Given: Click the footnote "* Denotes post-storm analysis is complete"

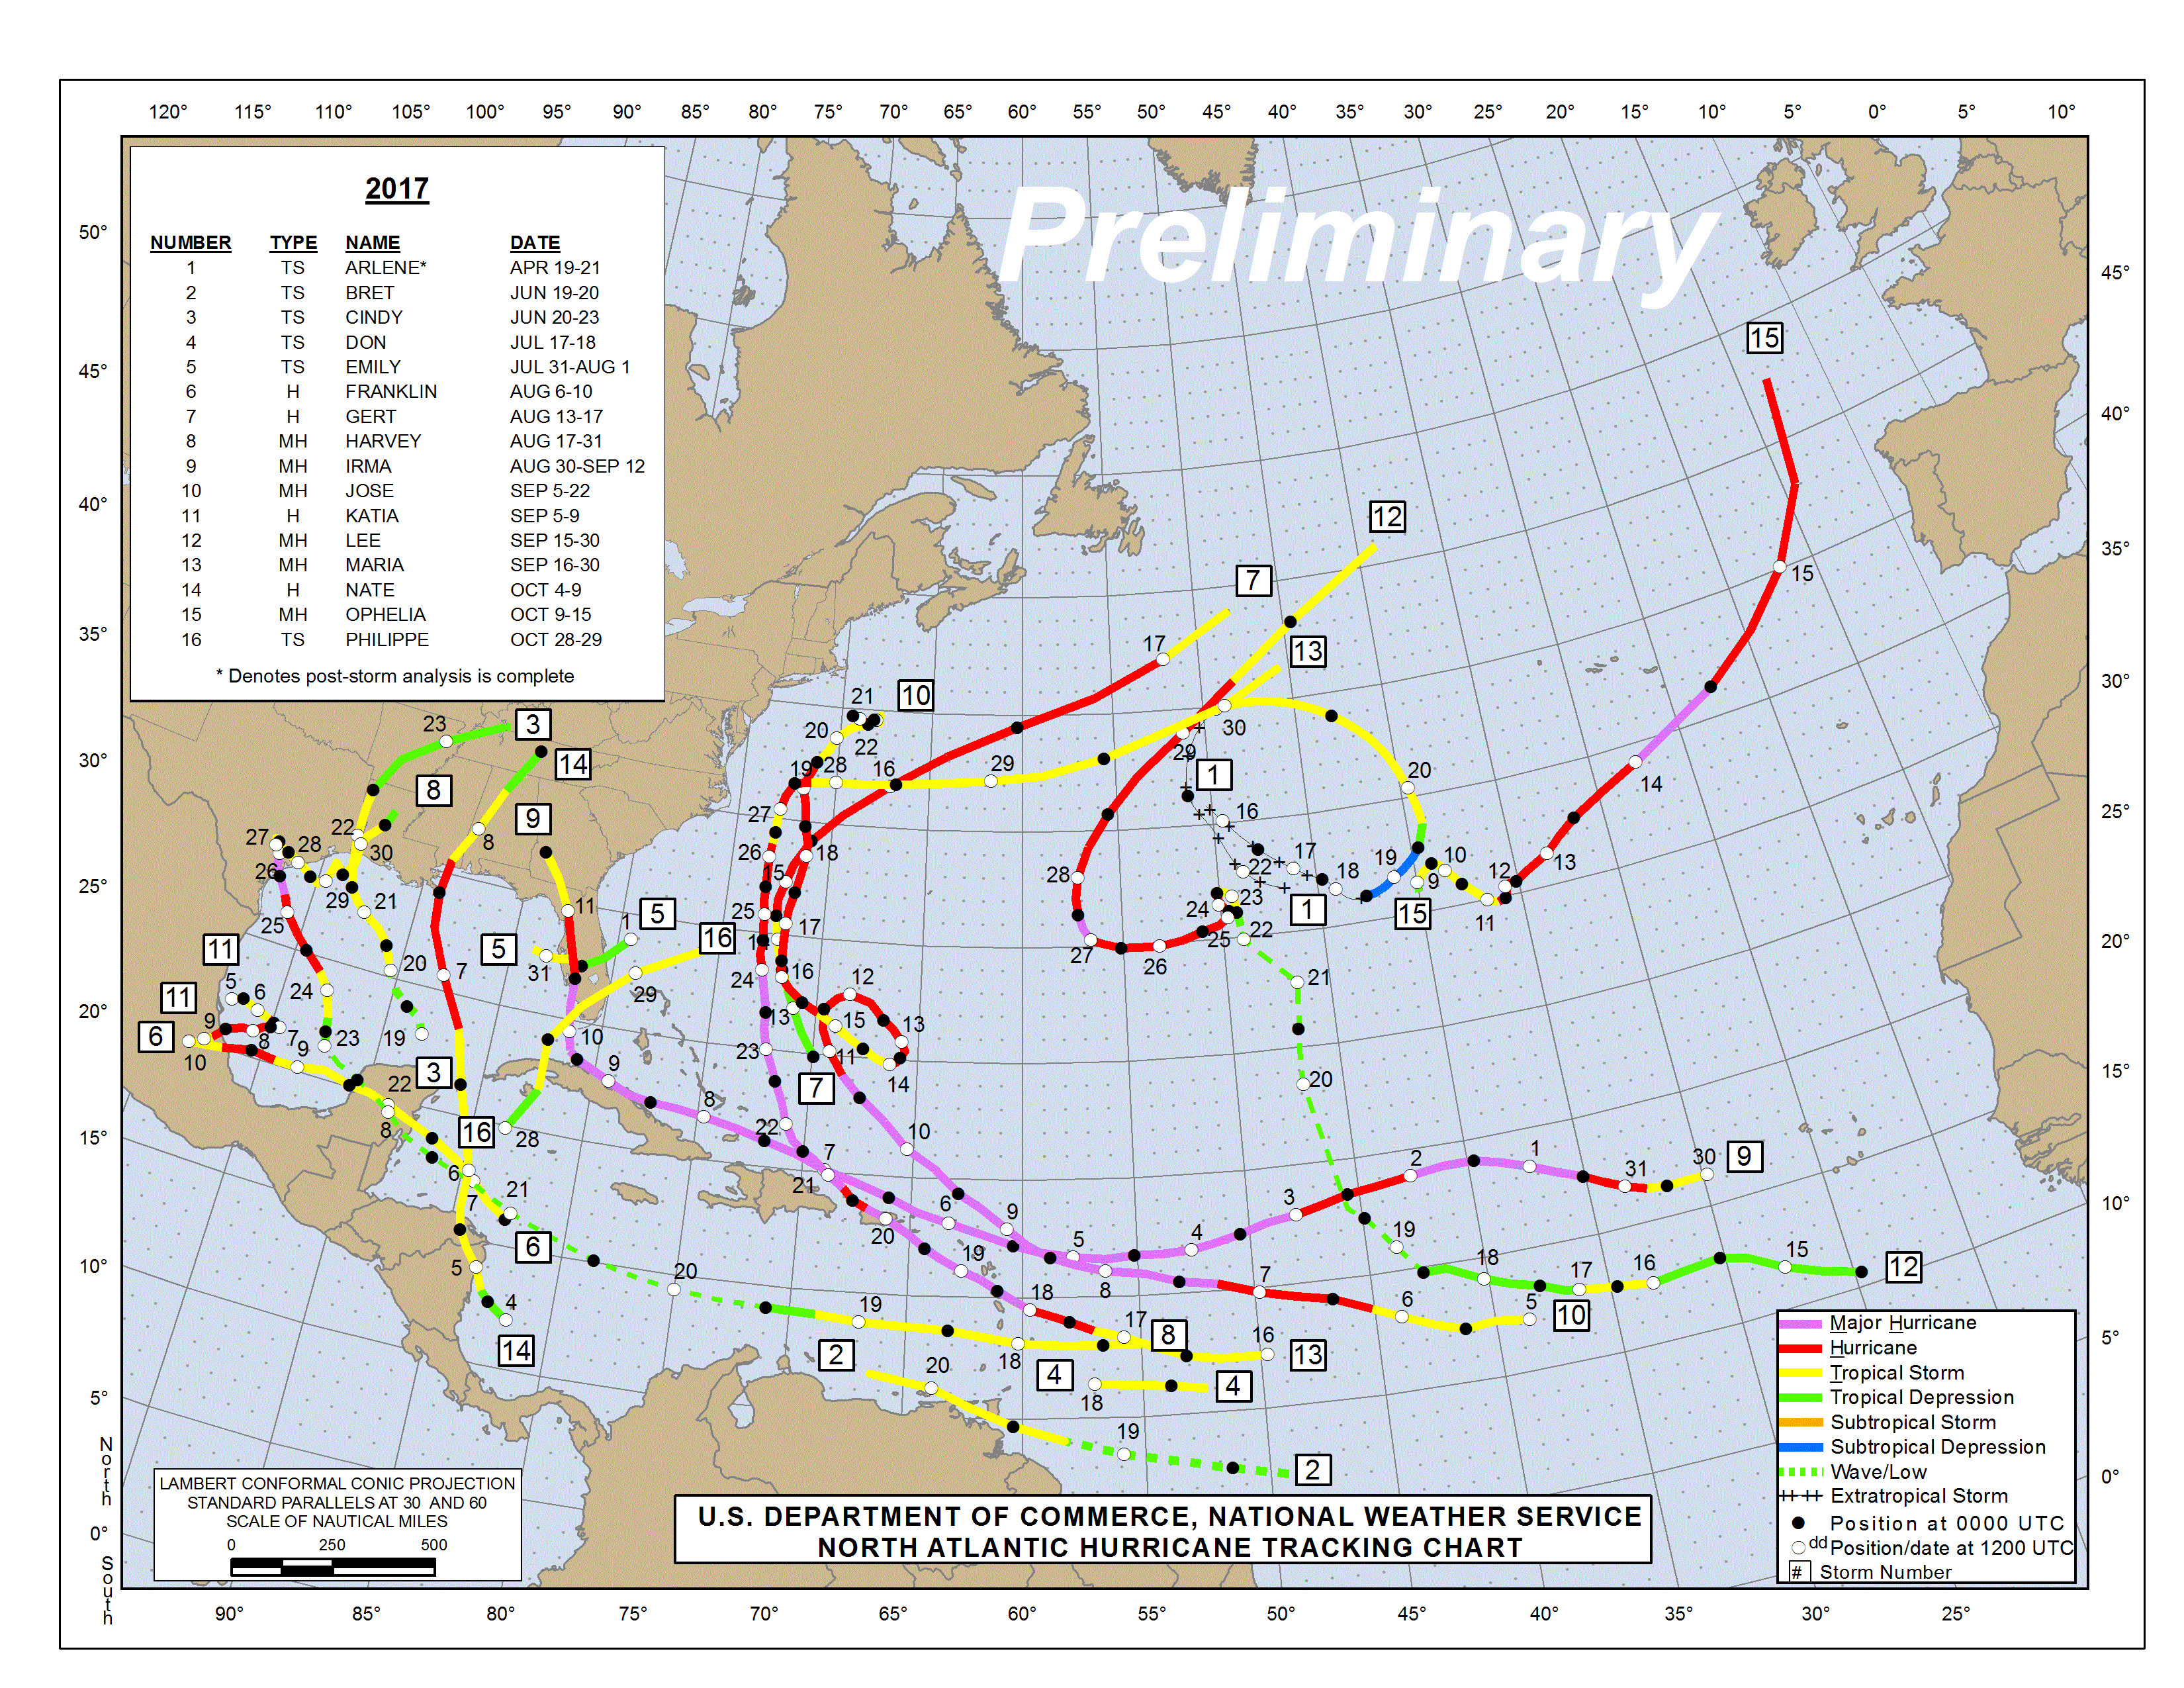Looking at the screenshot, I should click(x=395, y=676).
